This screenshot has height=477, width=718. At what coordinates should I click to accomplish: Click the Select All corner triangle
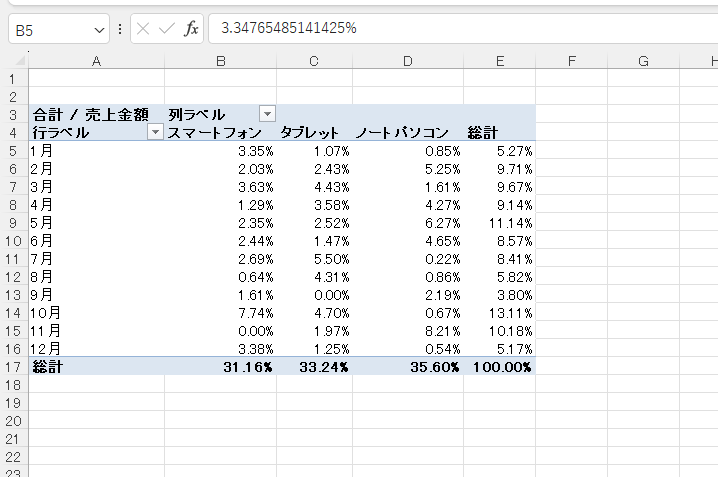[x=20, y=60]
